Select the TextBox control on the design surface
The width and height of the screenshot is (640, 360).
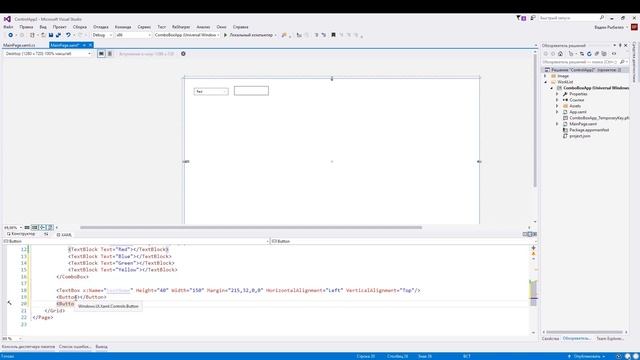(x=251, y=91)
